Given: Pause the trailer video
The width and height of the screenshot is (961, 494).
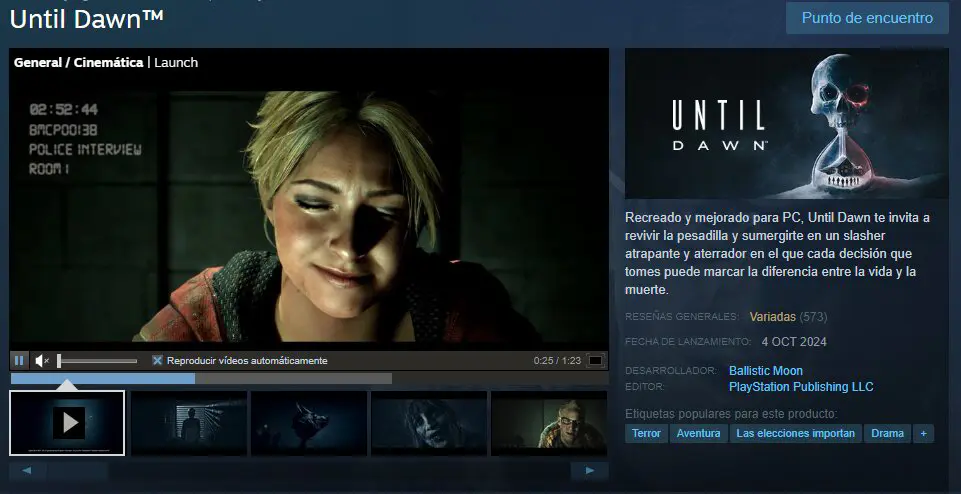Looking at the screenshot, I should pos(19,360).
